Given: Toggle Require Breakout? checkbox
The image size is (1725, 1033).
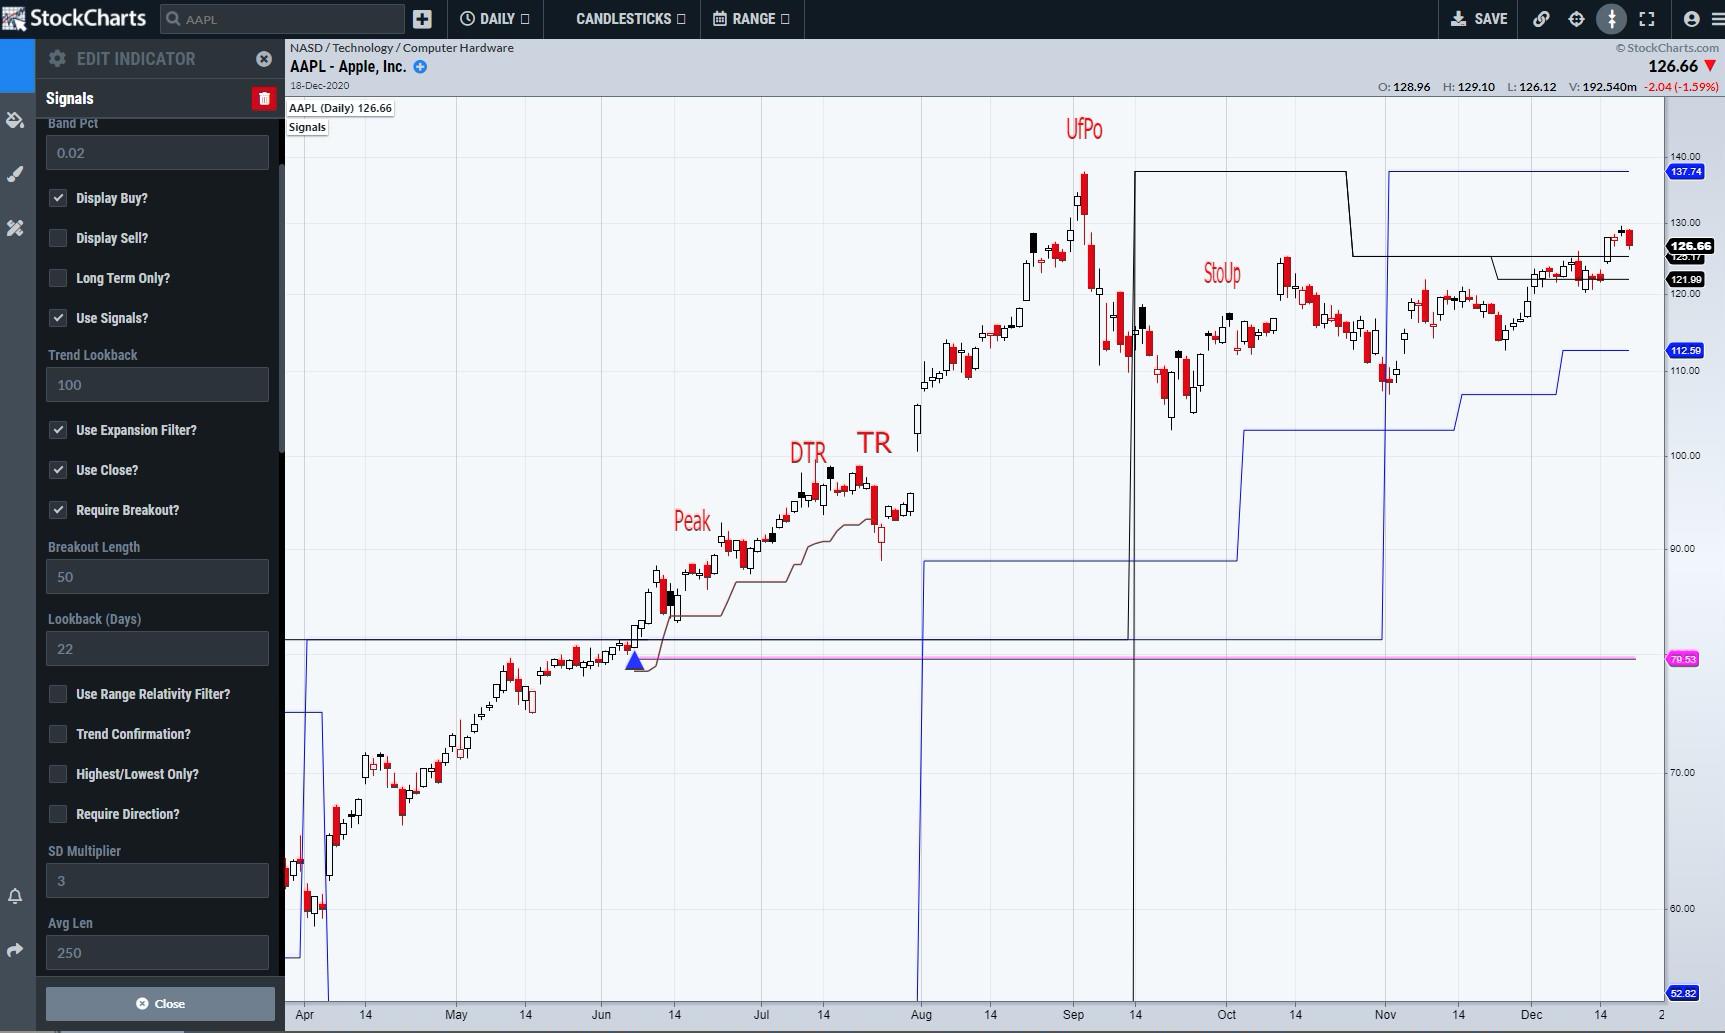Looking at the screenshot, I should pyautogui.click(x=58, y=510).
